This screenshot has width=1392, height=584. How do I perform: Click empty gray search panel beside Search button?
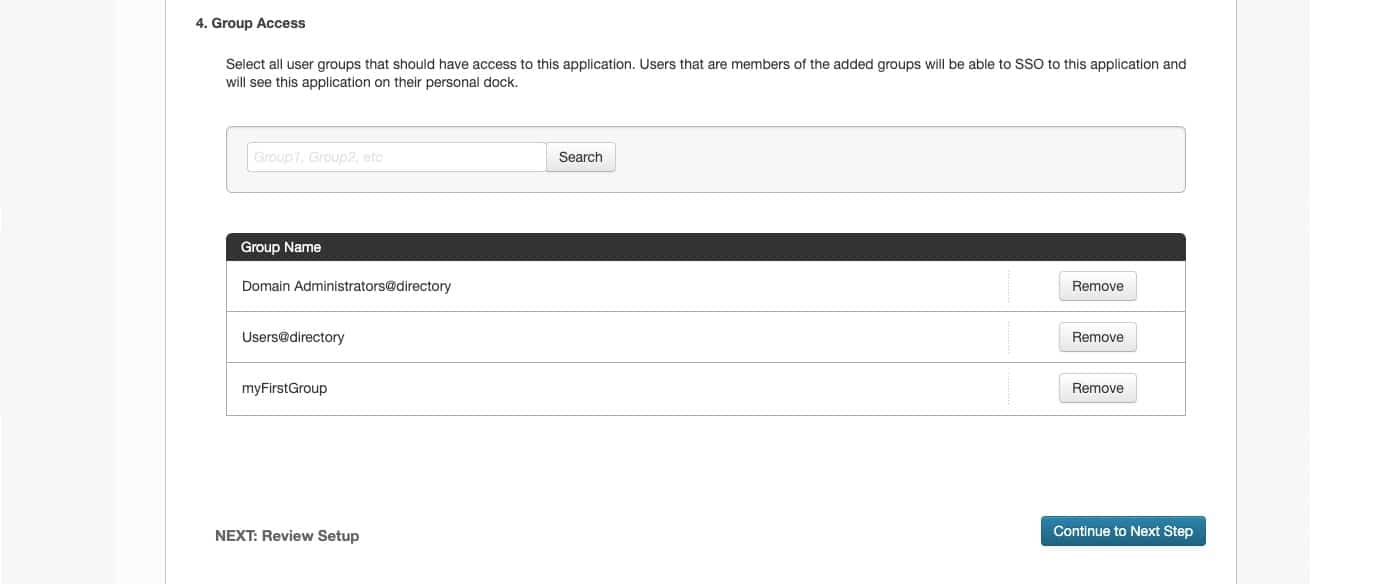coord(900,158)
